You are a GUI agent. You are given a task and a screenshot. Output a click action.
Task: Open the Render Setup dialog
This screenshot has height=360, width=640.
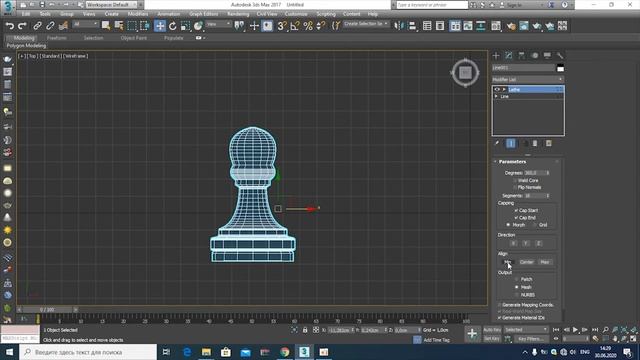click(x=511, y=26)
